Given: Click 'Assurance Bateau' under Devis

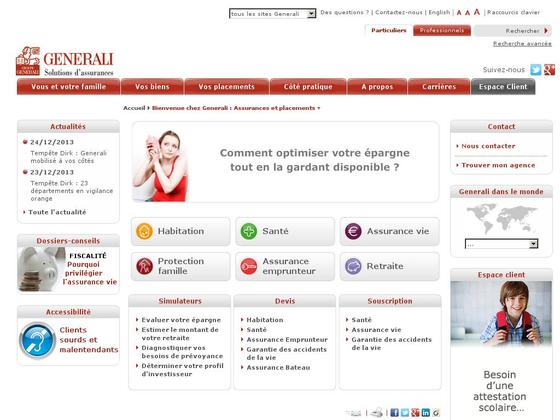Looking at the screenshot, I should [x=278, y=368].
